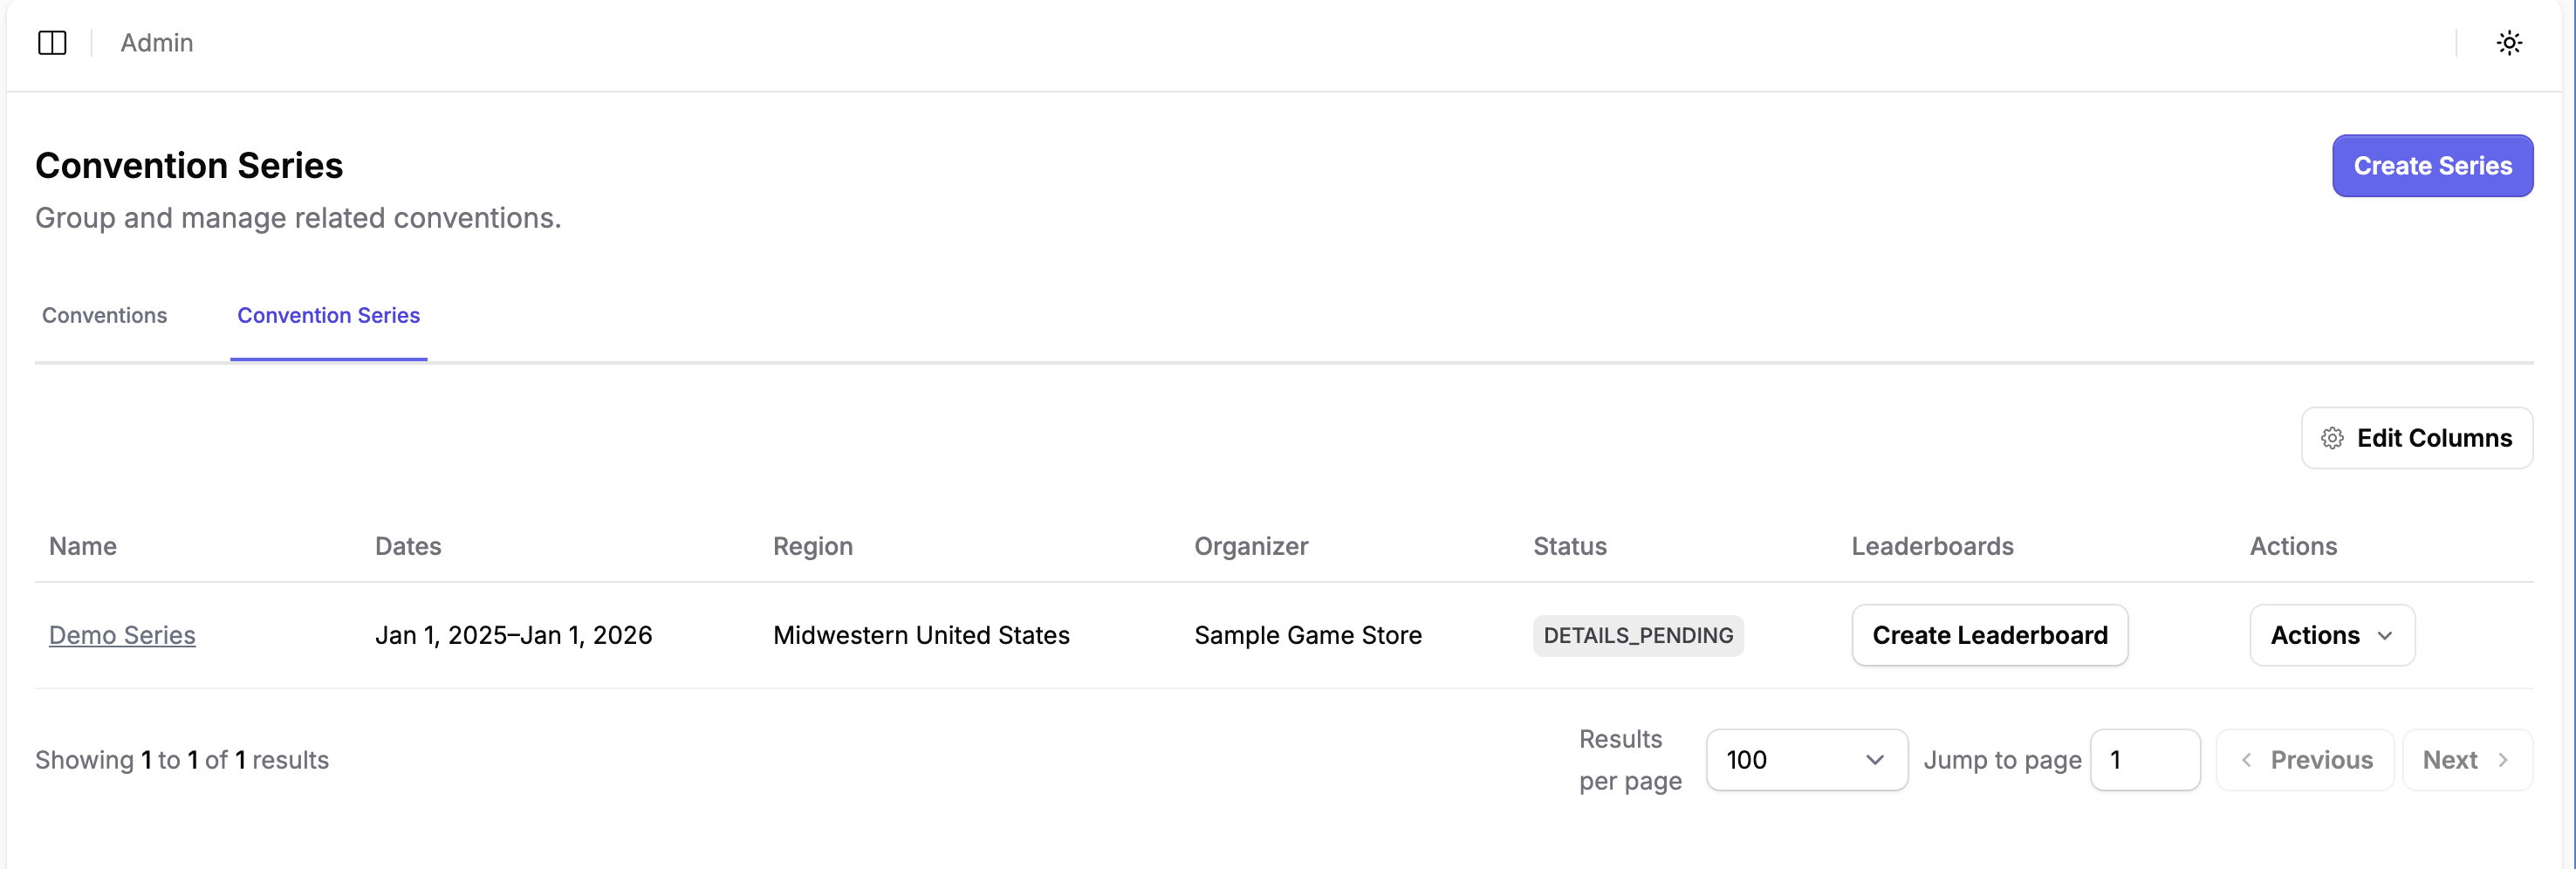This screenshot has height=869, width=2576.
Task: Click the DETAILS_PENDING status badge
Action: [x=1637, y=635]
